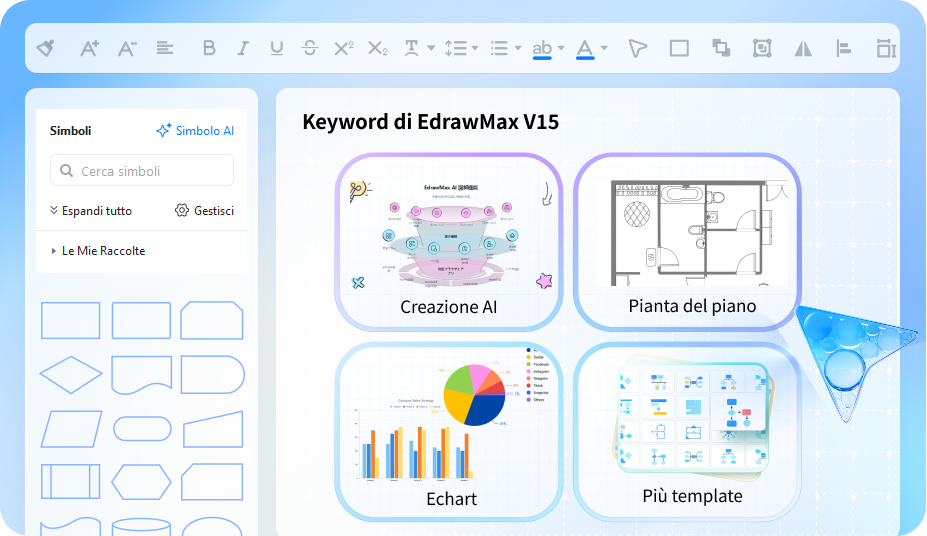Open the line spacing dropdown arrow
This screenshot has height=536, width=927.
coord(475,48)
